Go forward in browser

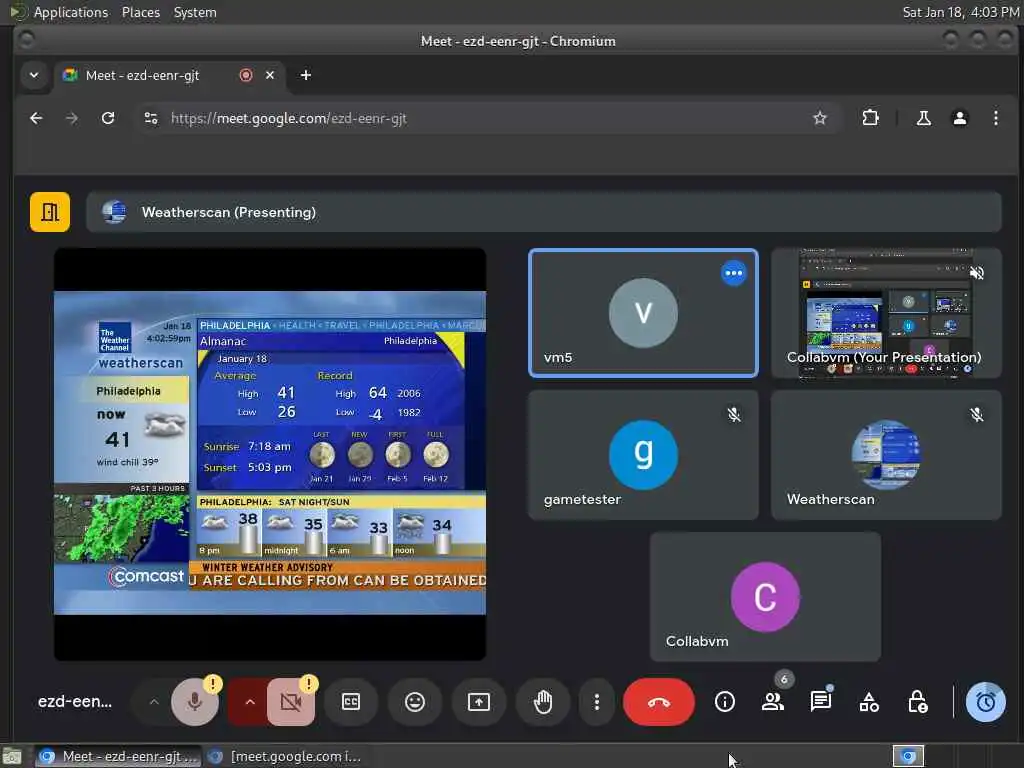point(72,118)
